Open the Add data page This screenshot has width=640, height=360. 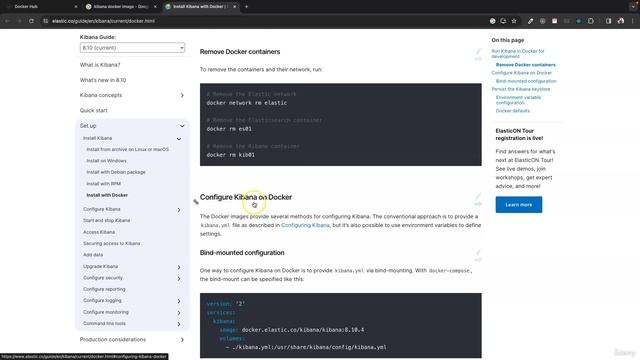(93, 255)
